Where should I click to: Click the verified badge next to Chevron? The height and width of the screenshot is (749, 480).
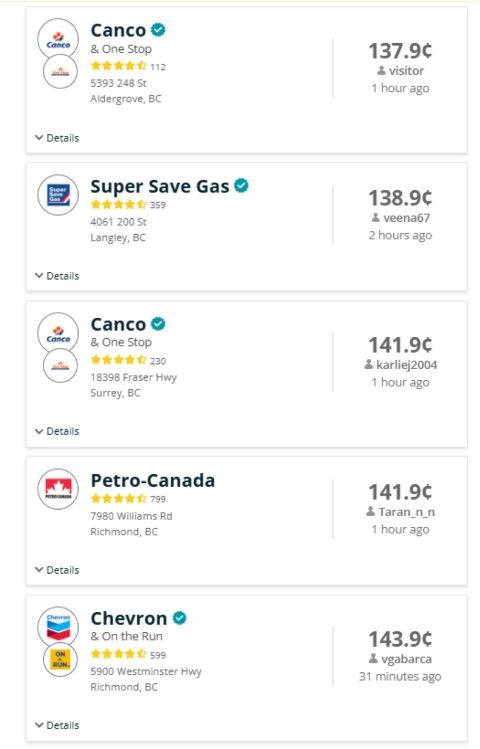(x=179, y=618)
